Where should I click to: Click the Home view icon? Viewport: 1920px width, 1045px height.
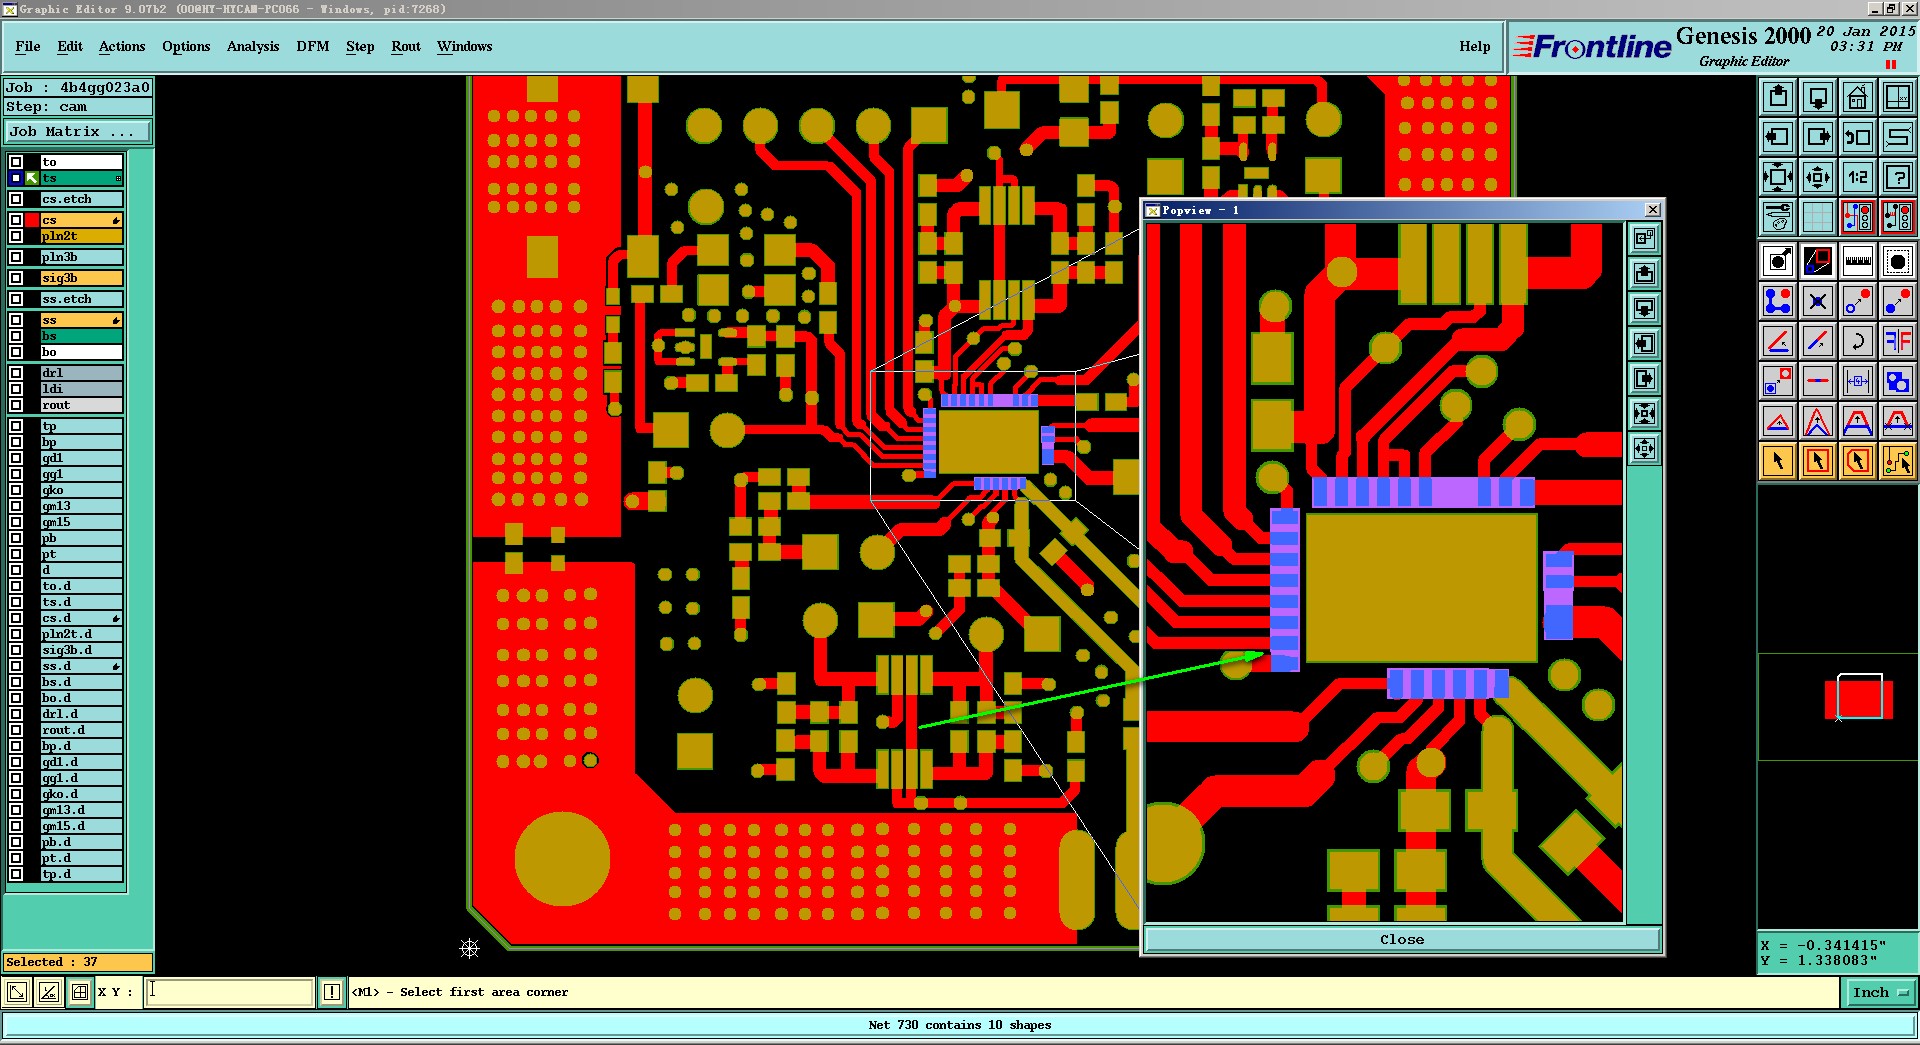(1858, 97)
